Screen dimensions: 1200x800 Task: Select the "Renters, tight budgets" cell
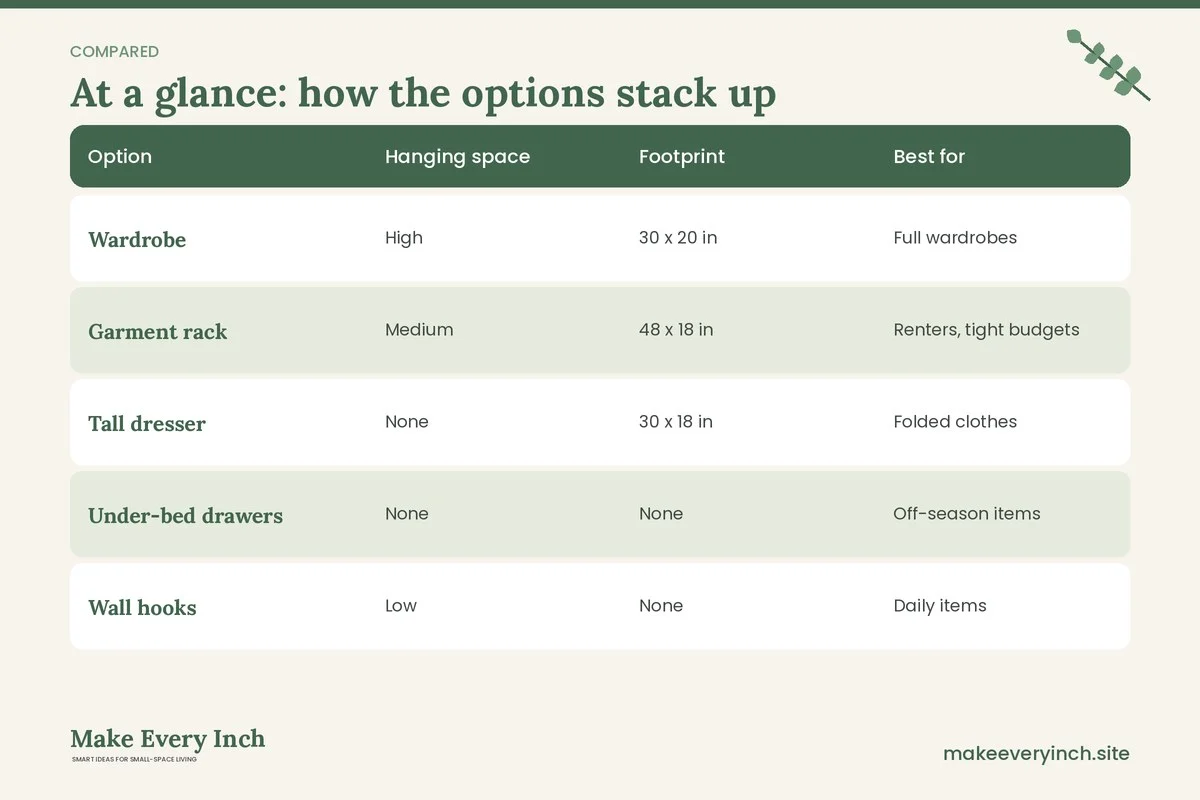(986, 330)
